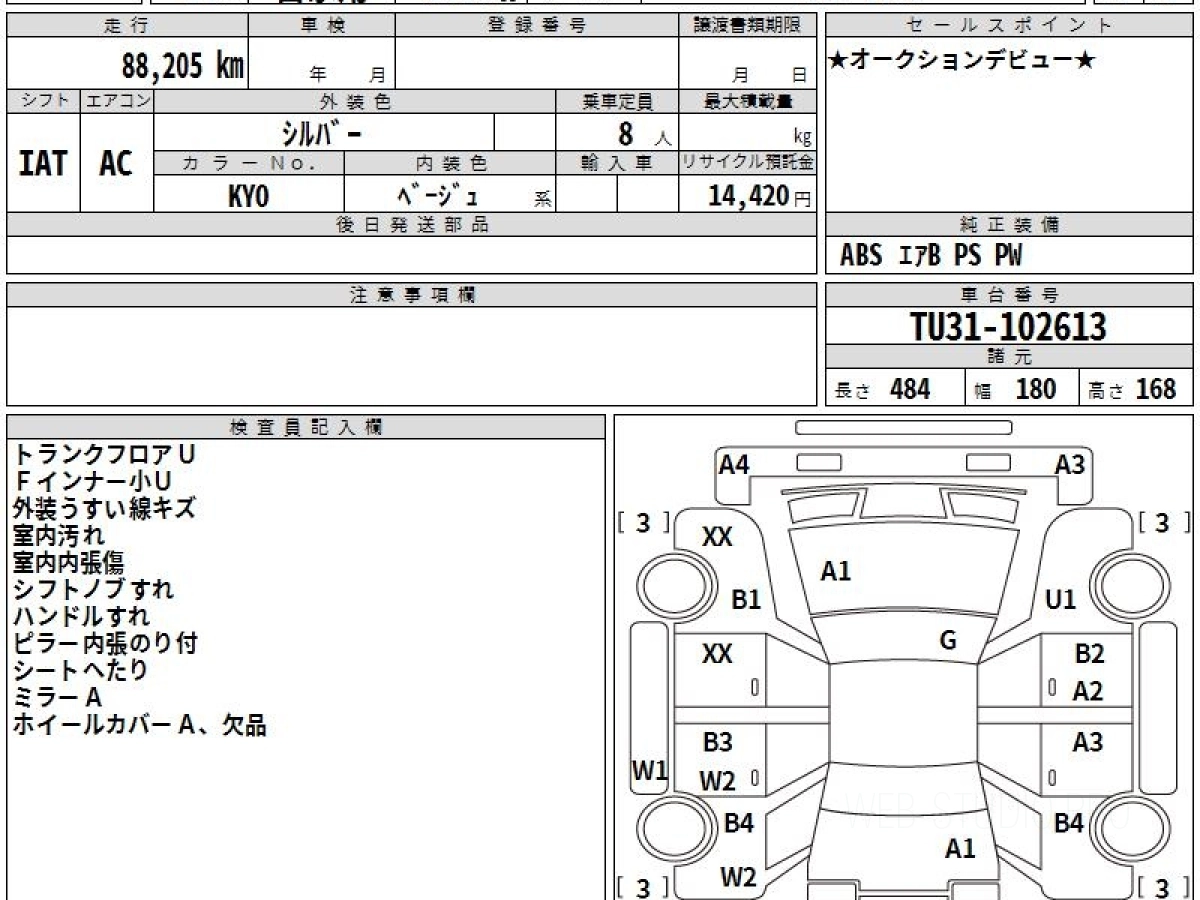Click the ★オークションデビュー★ sales point text
The image size is (1200, 900).
click(962, 60)
